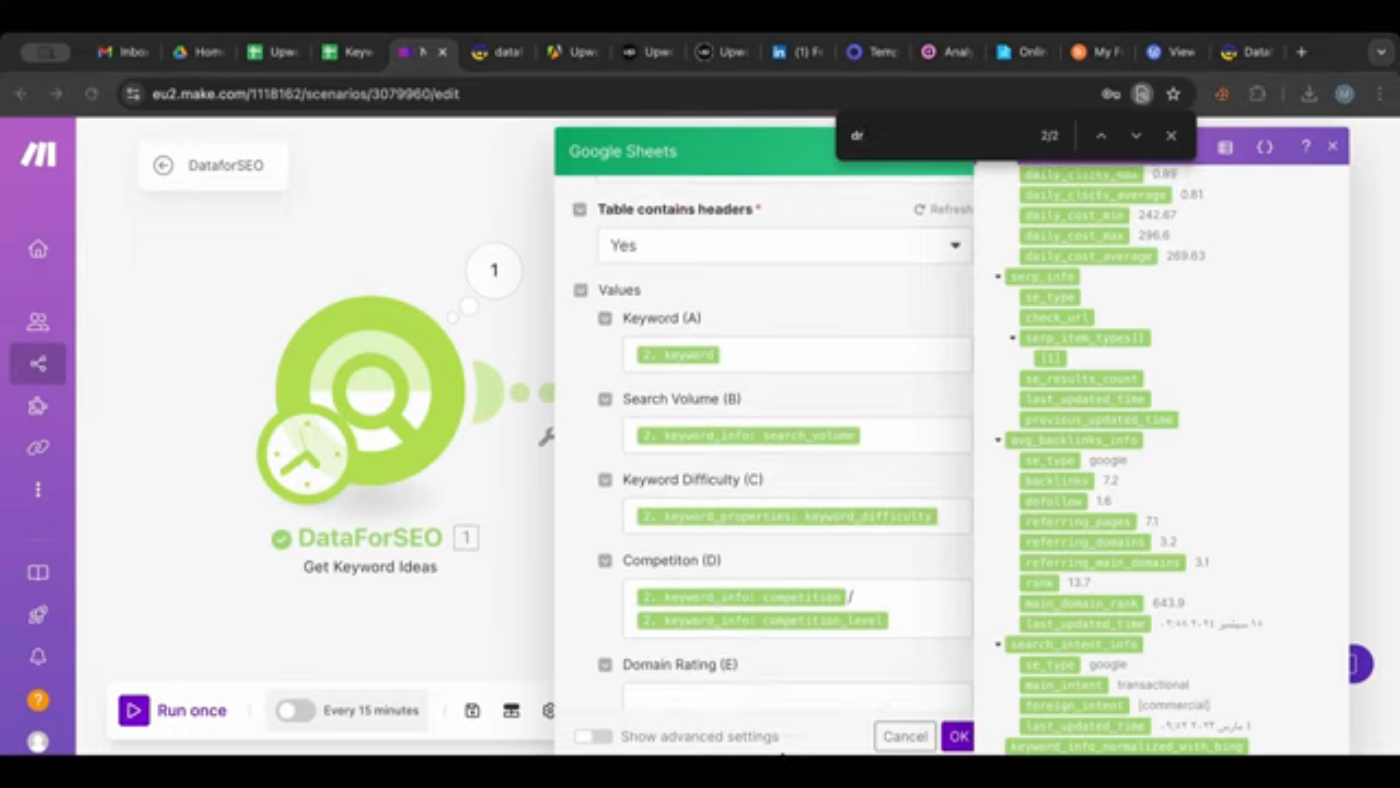Open Resource hub book icon in sidebar
The image size is (1400, 788).
pyautogui.click(x=38, y=573)
